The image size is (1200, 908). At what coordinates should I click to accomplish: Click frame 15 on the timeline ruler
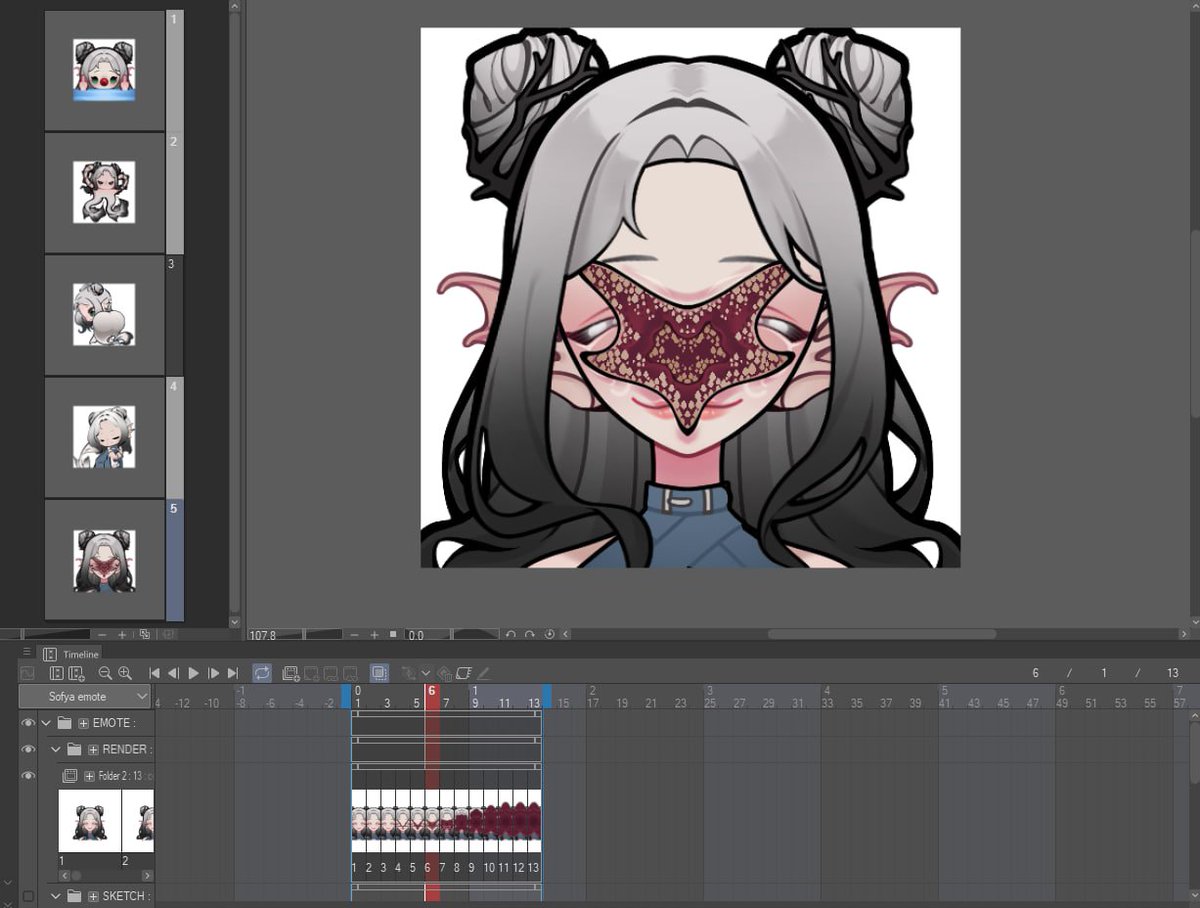(x=563, y=703)
